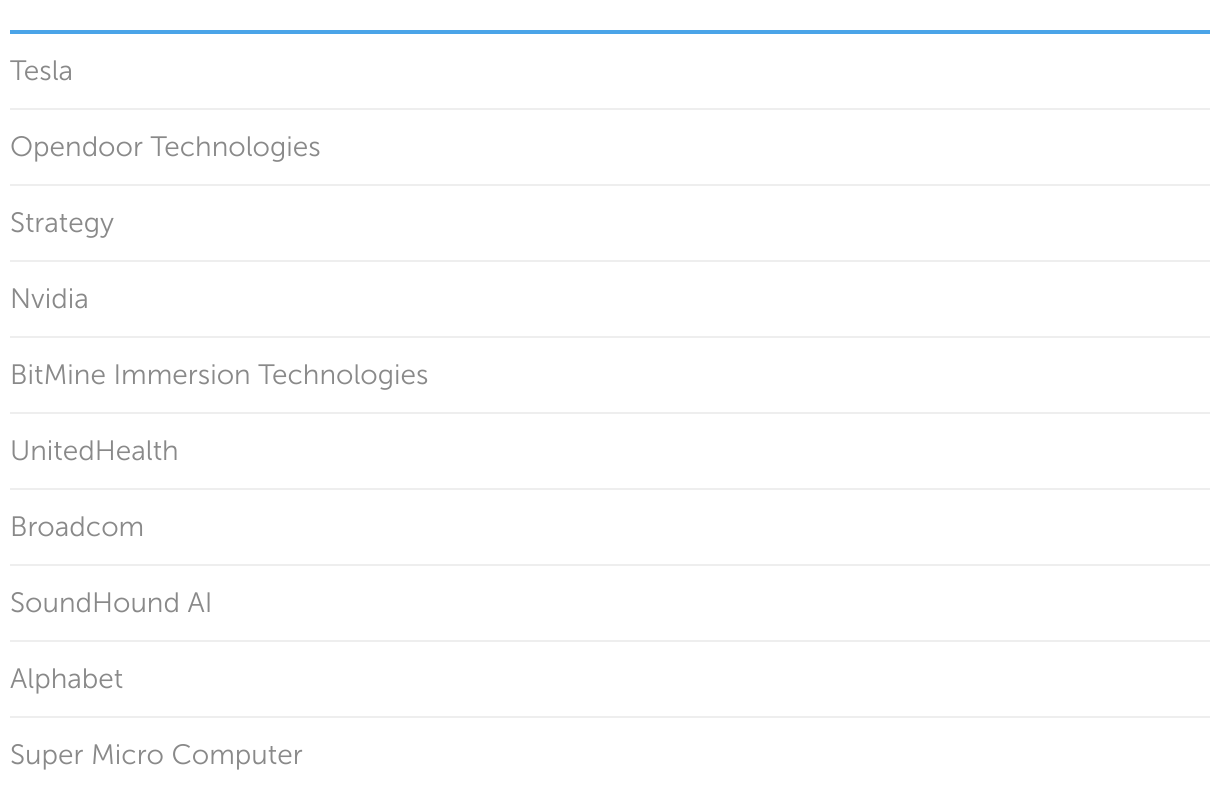Select Strategy from the list
This screenshot has height=802, width=1220.
tap(62, 223)
